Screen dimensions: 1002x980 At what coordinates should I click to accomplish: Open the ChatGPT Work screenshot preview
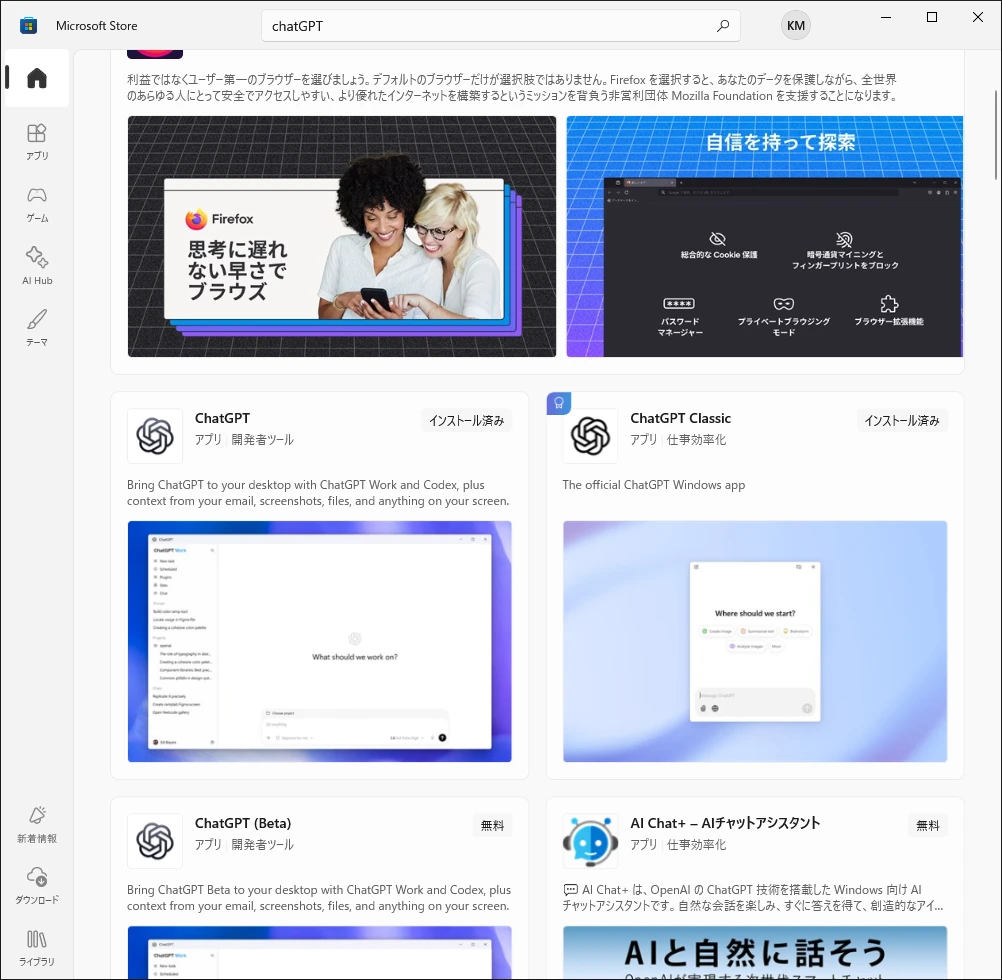tap(320, 641)
